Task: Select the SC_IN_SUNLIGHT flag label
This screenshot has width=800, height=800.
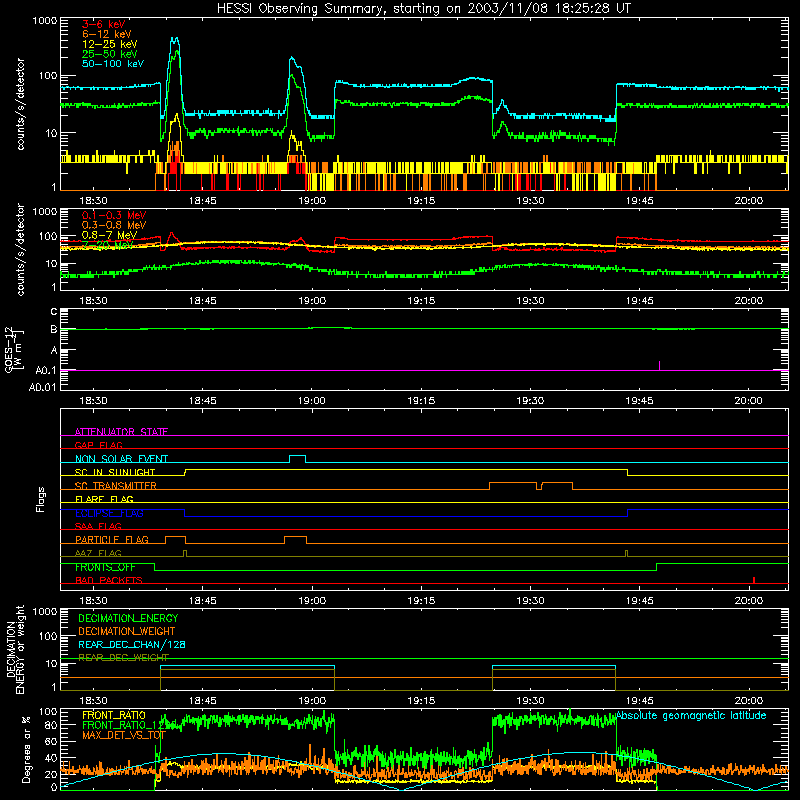Action: pos(115,472)
